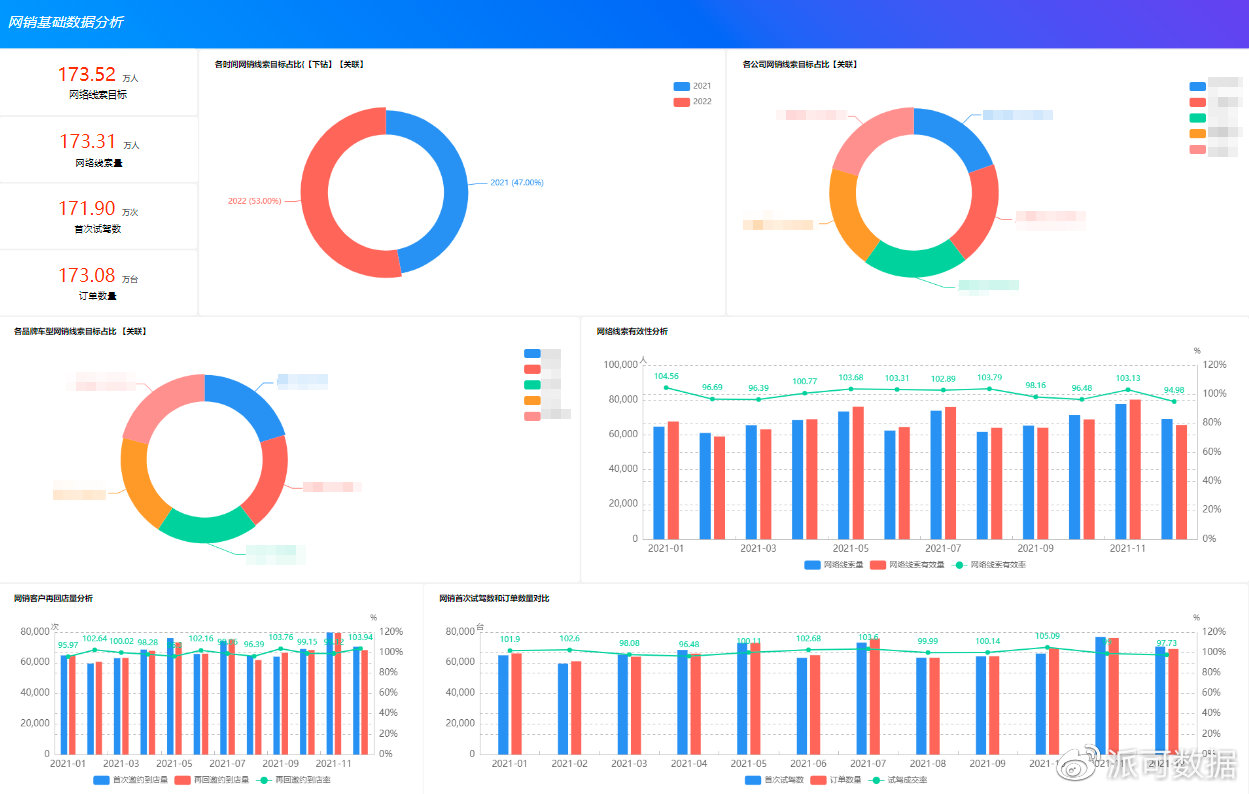This screenshot has height=794, width=1249.
Task: Toggle 首次邀约到店量 legend item
Action: 131,780
